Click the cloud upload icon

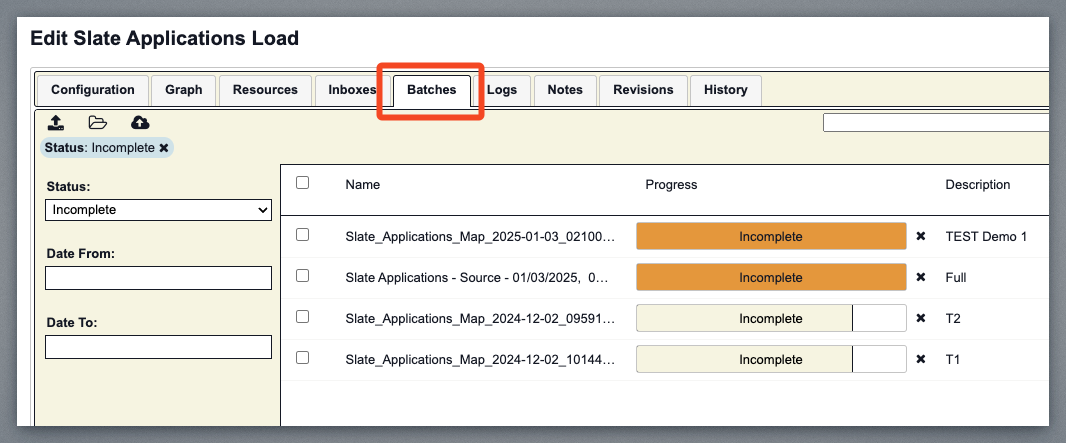point(140,123)
